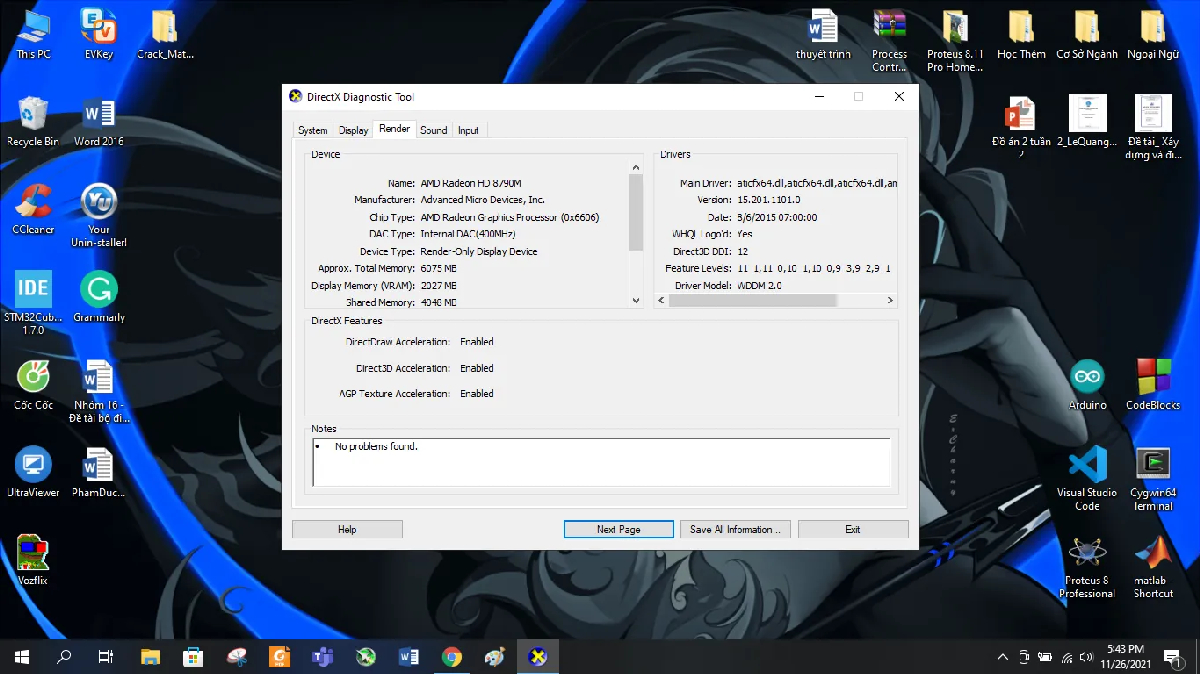This screenshot has height=674, width=1200.
Task: Click the Help button
Action: (x=347, y=529)
